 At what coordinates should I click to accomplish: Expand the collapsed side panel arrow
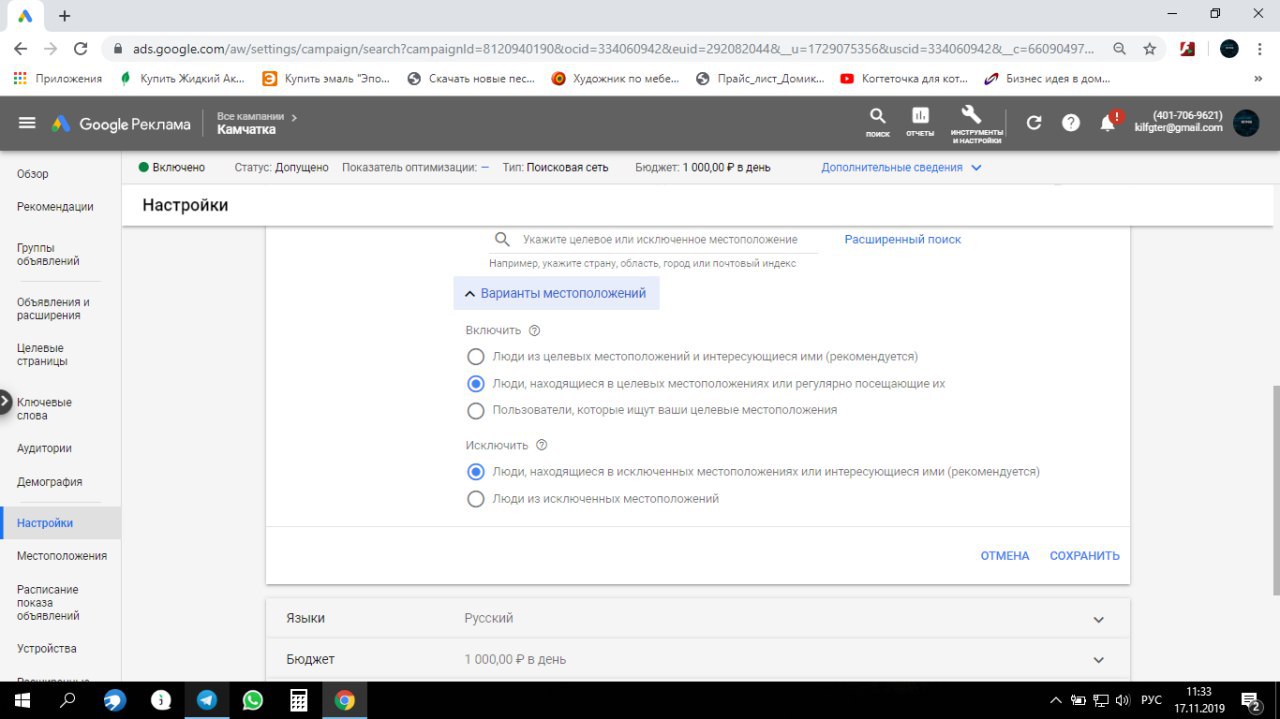(x=5, y=402)
